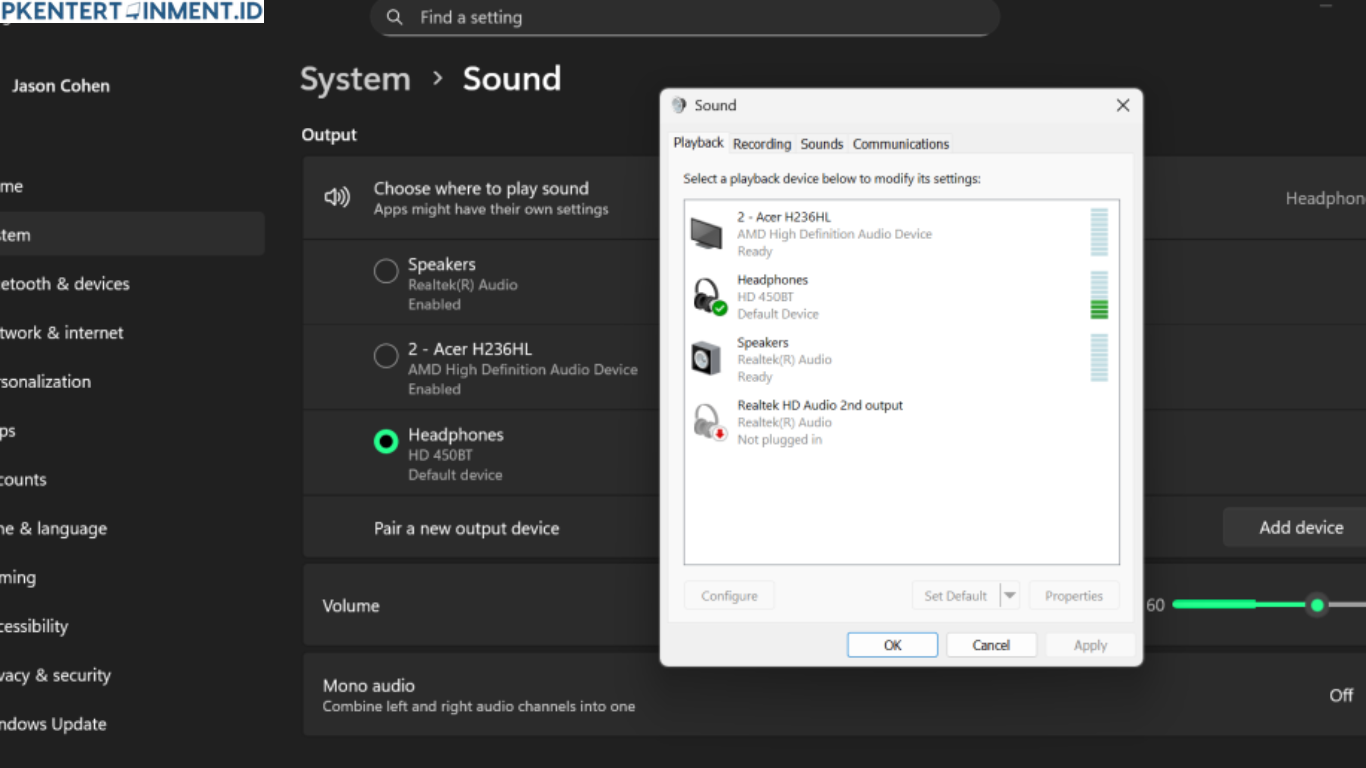Viewport: 1366px width, 768px height.
Task: Click the Acer H236HL monitor speaker icon
Action: coord(708,231)
